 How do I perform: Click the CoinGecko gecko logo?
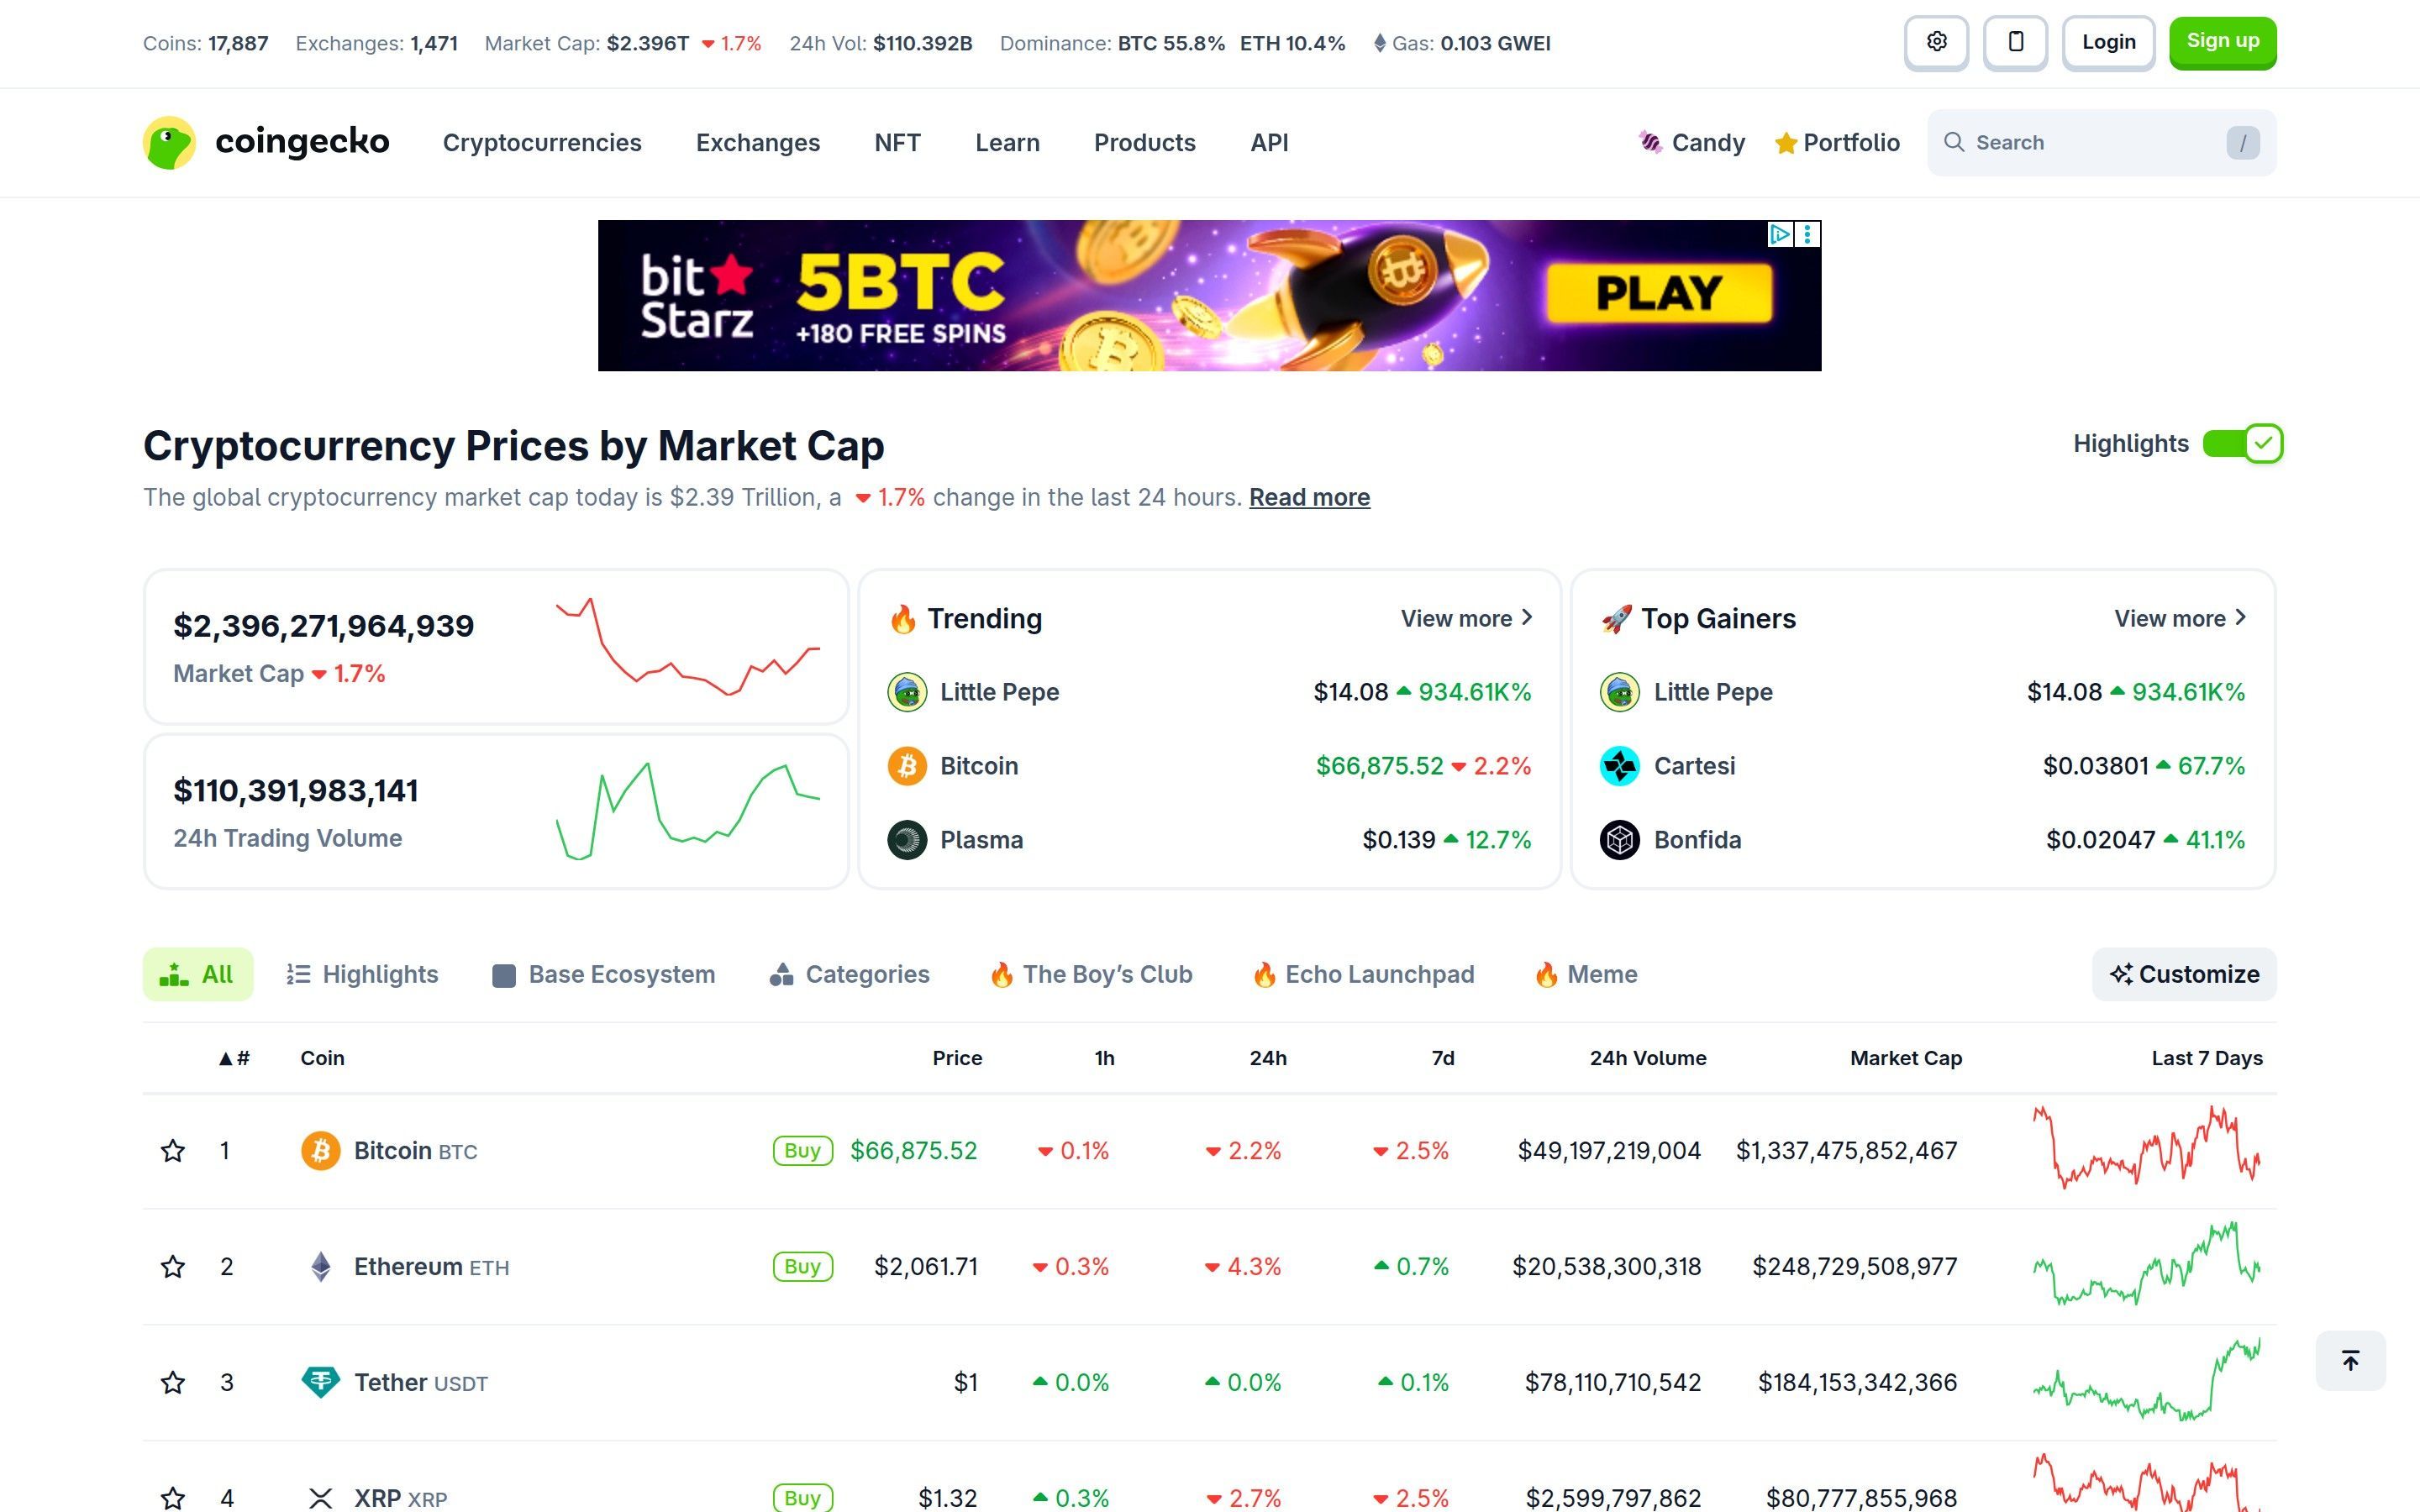pos(170,142)
